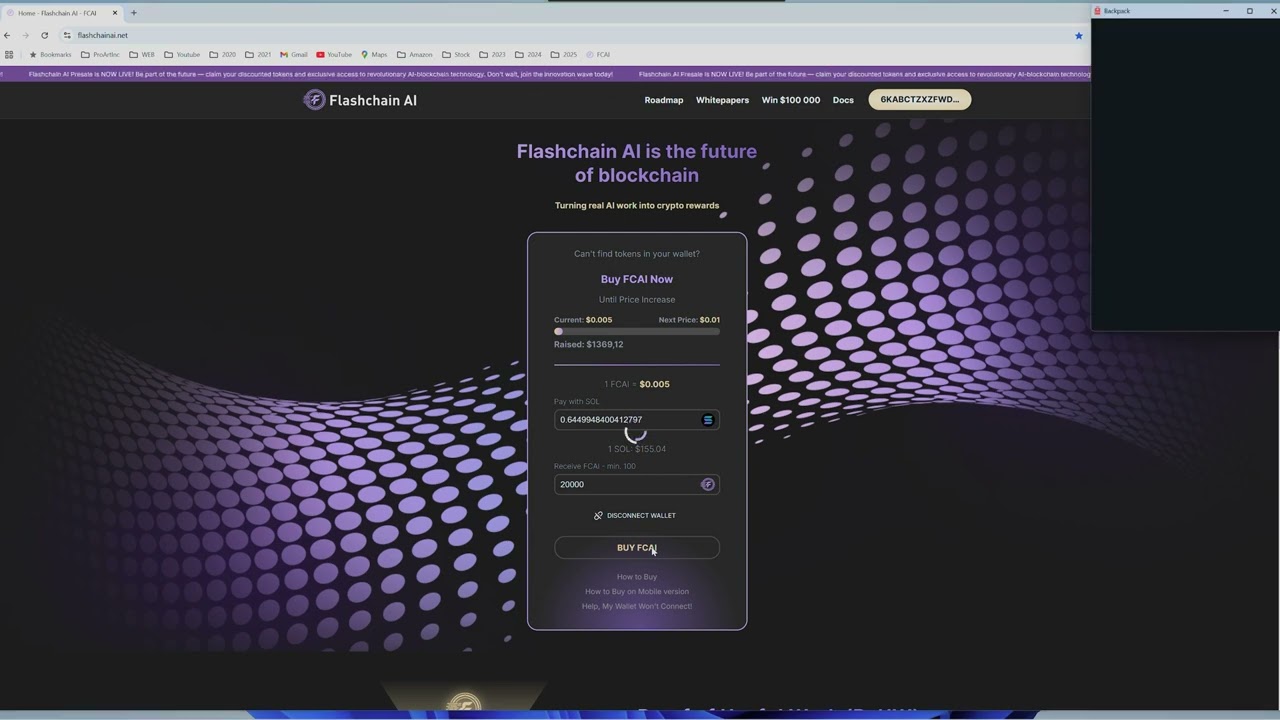Viewport: 1280px width, 720px height.
Task: Click the Flashchain AI logo icon
Action: (315, 100)
